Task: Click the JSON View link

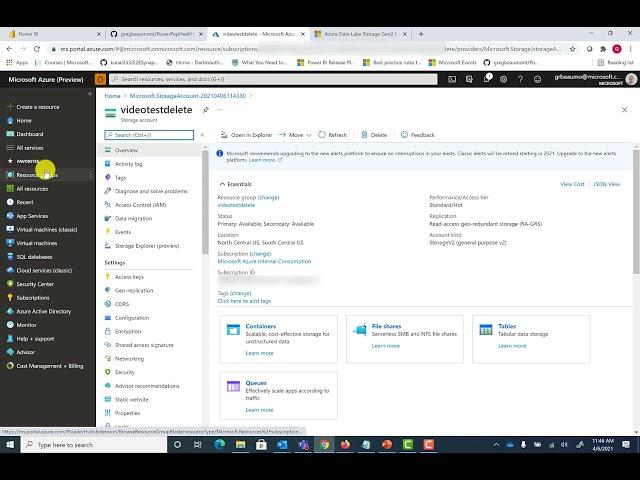Action: coord(606,184)
